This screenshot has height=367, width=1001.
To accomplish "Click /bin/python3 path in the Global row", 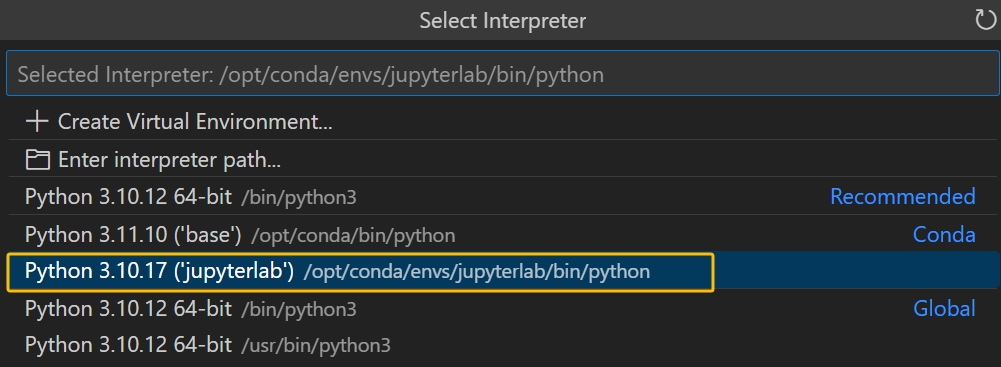I will coord(299,310).
